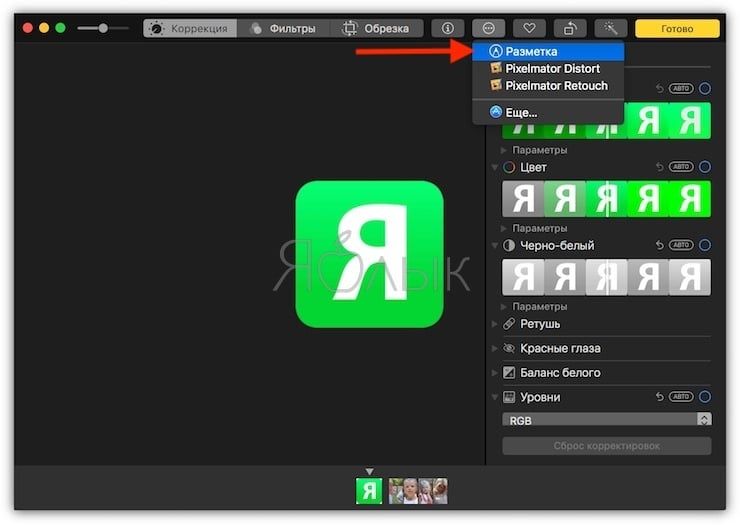Choose Еще… from the extensions menu
The height and width of the screenshot is (525, 740).
(548, 112)
